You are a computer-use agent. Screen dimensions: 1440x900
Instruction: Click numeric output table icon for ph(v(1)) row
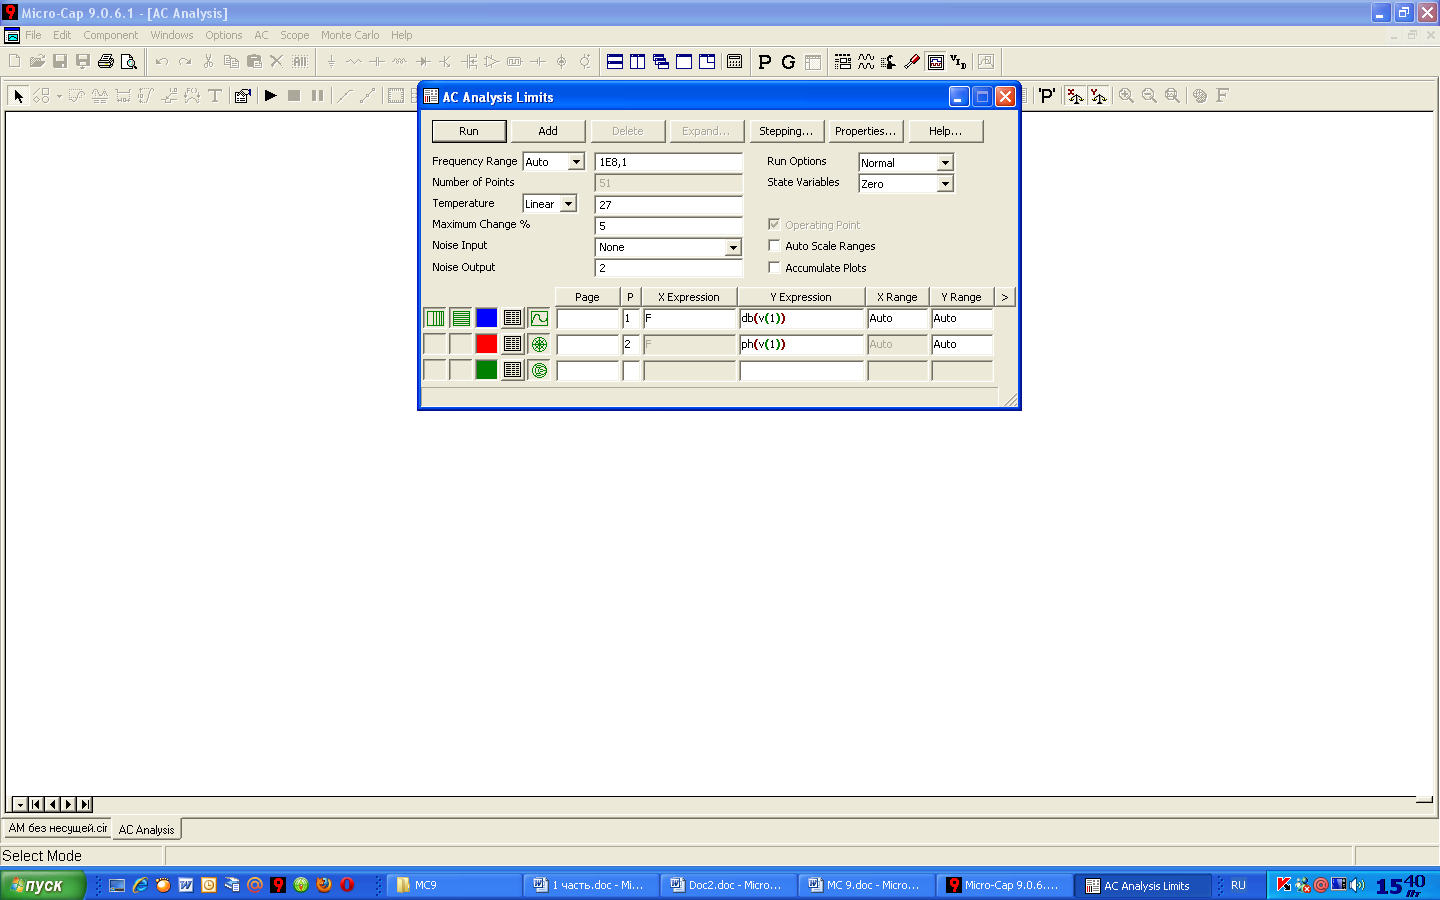click(513, 344)
